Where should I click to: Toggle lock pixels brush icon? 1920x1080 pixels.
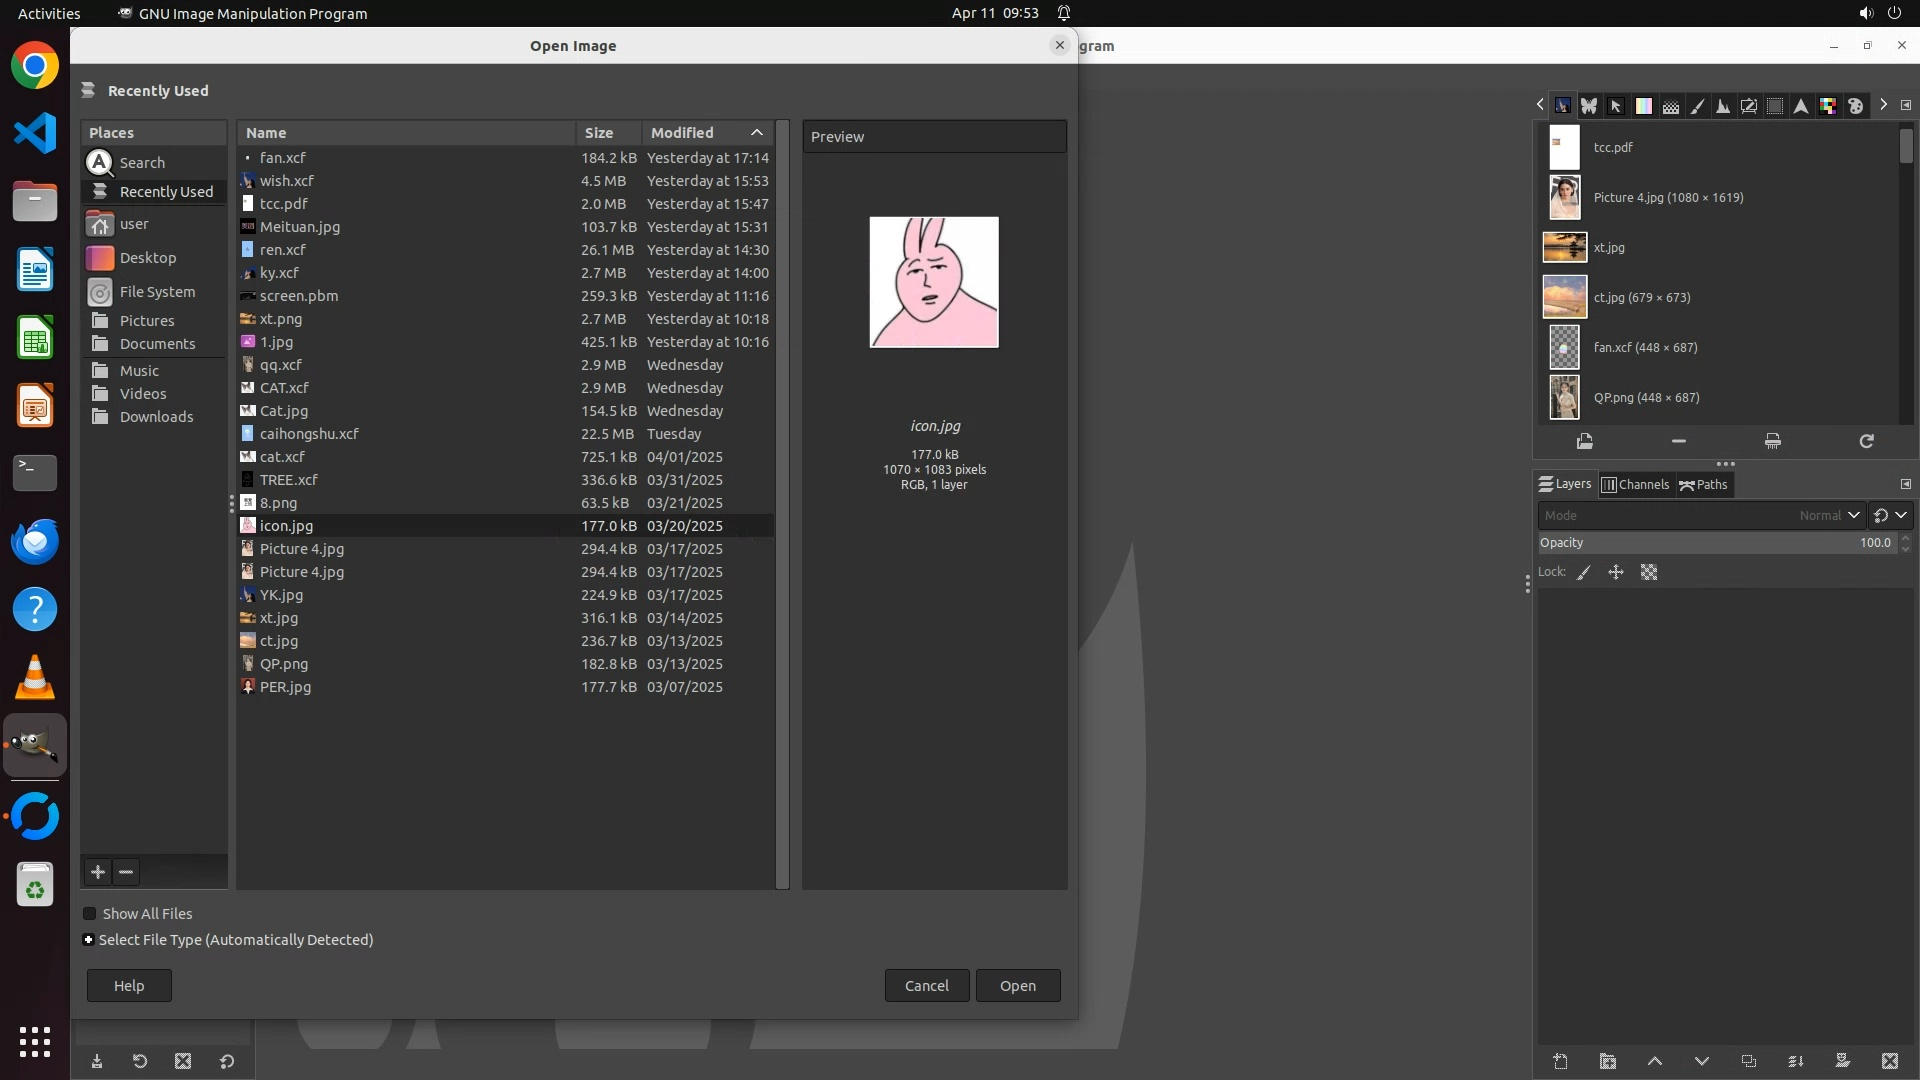pos(1584,573)
